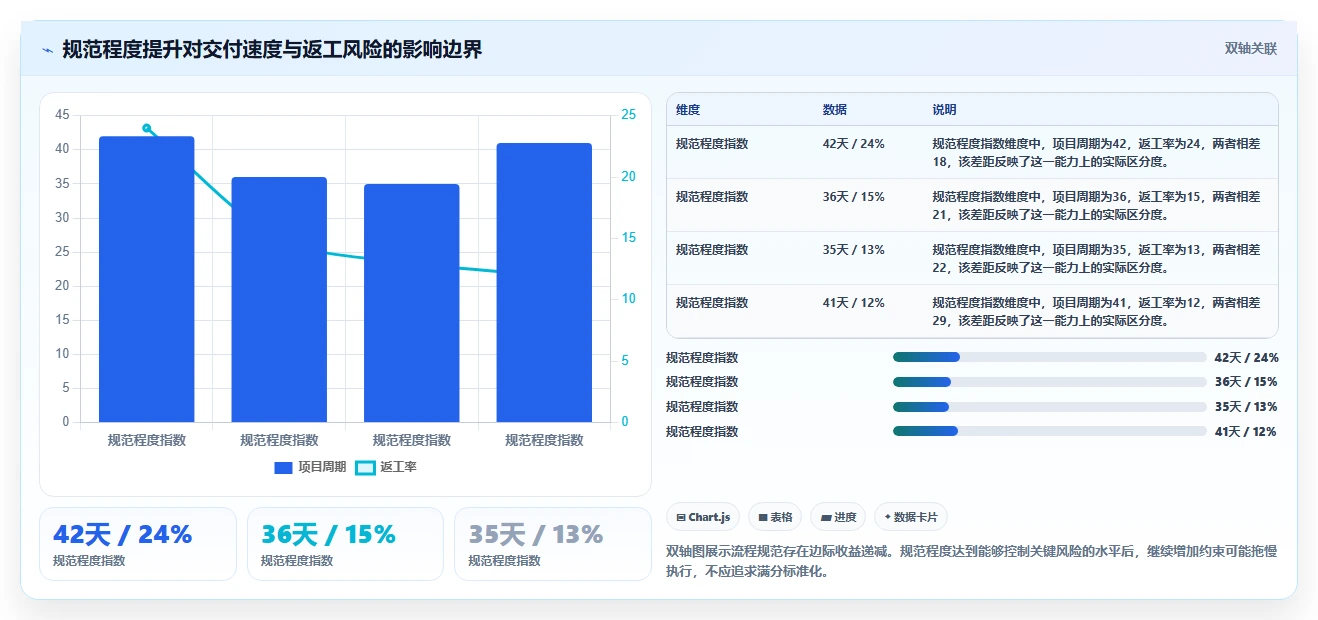
Task: Click the chart bar reaching 36 days
Action: click(279, 300)
